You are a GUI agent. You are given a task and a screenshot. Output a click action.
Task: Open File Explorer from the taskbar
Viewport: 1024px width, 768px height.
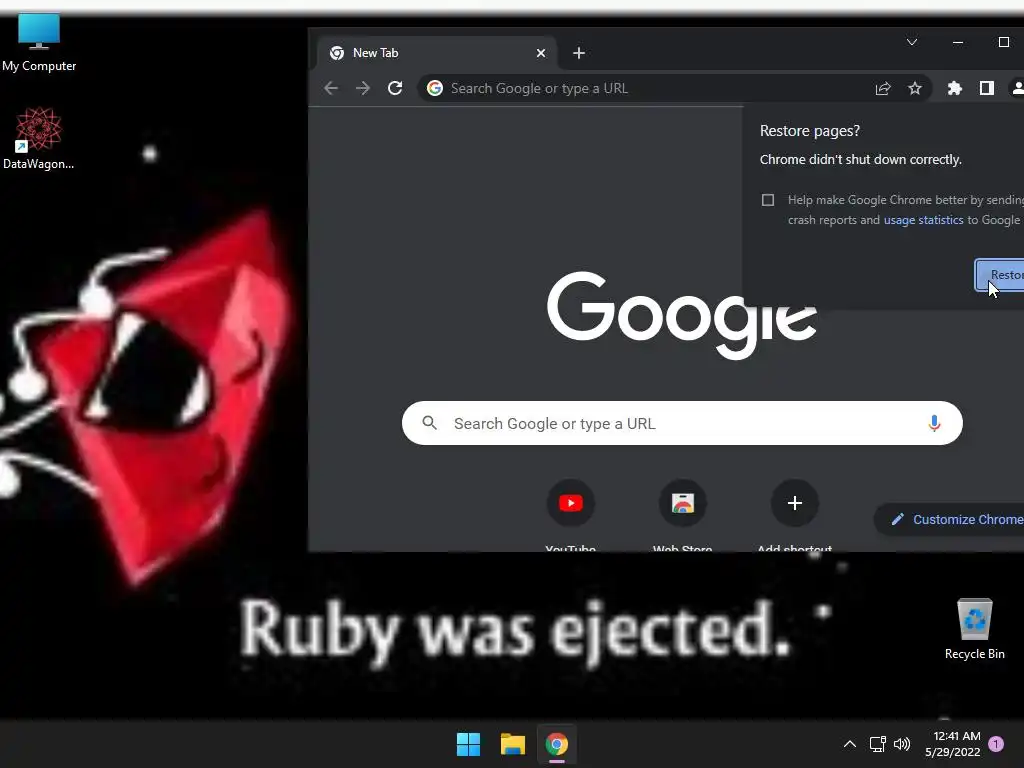click(513, 744)
